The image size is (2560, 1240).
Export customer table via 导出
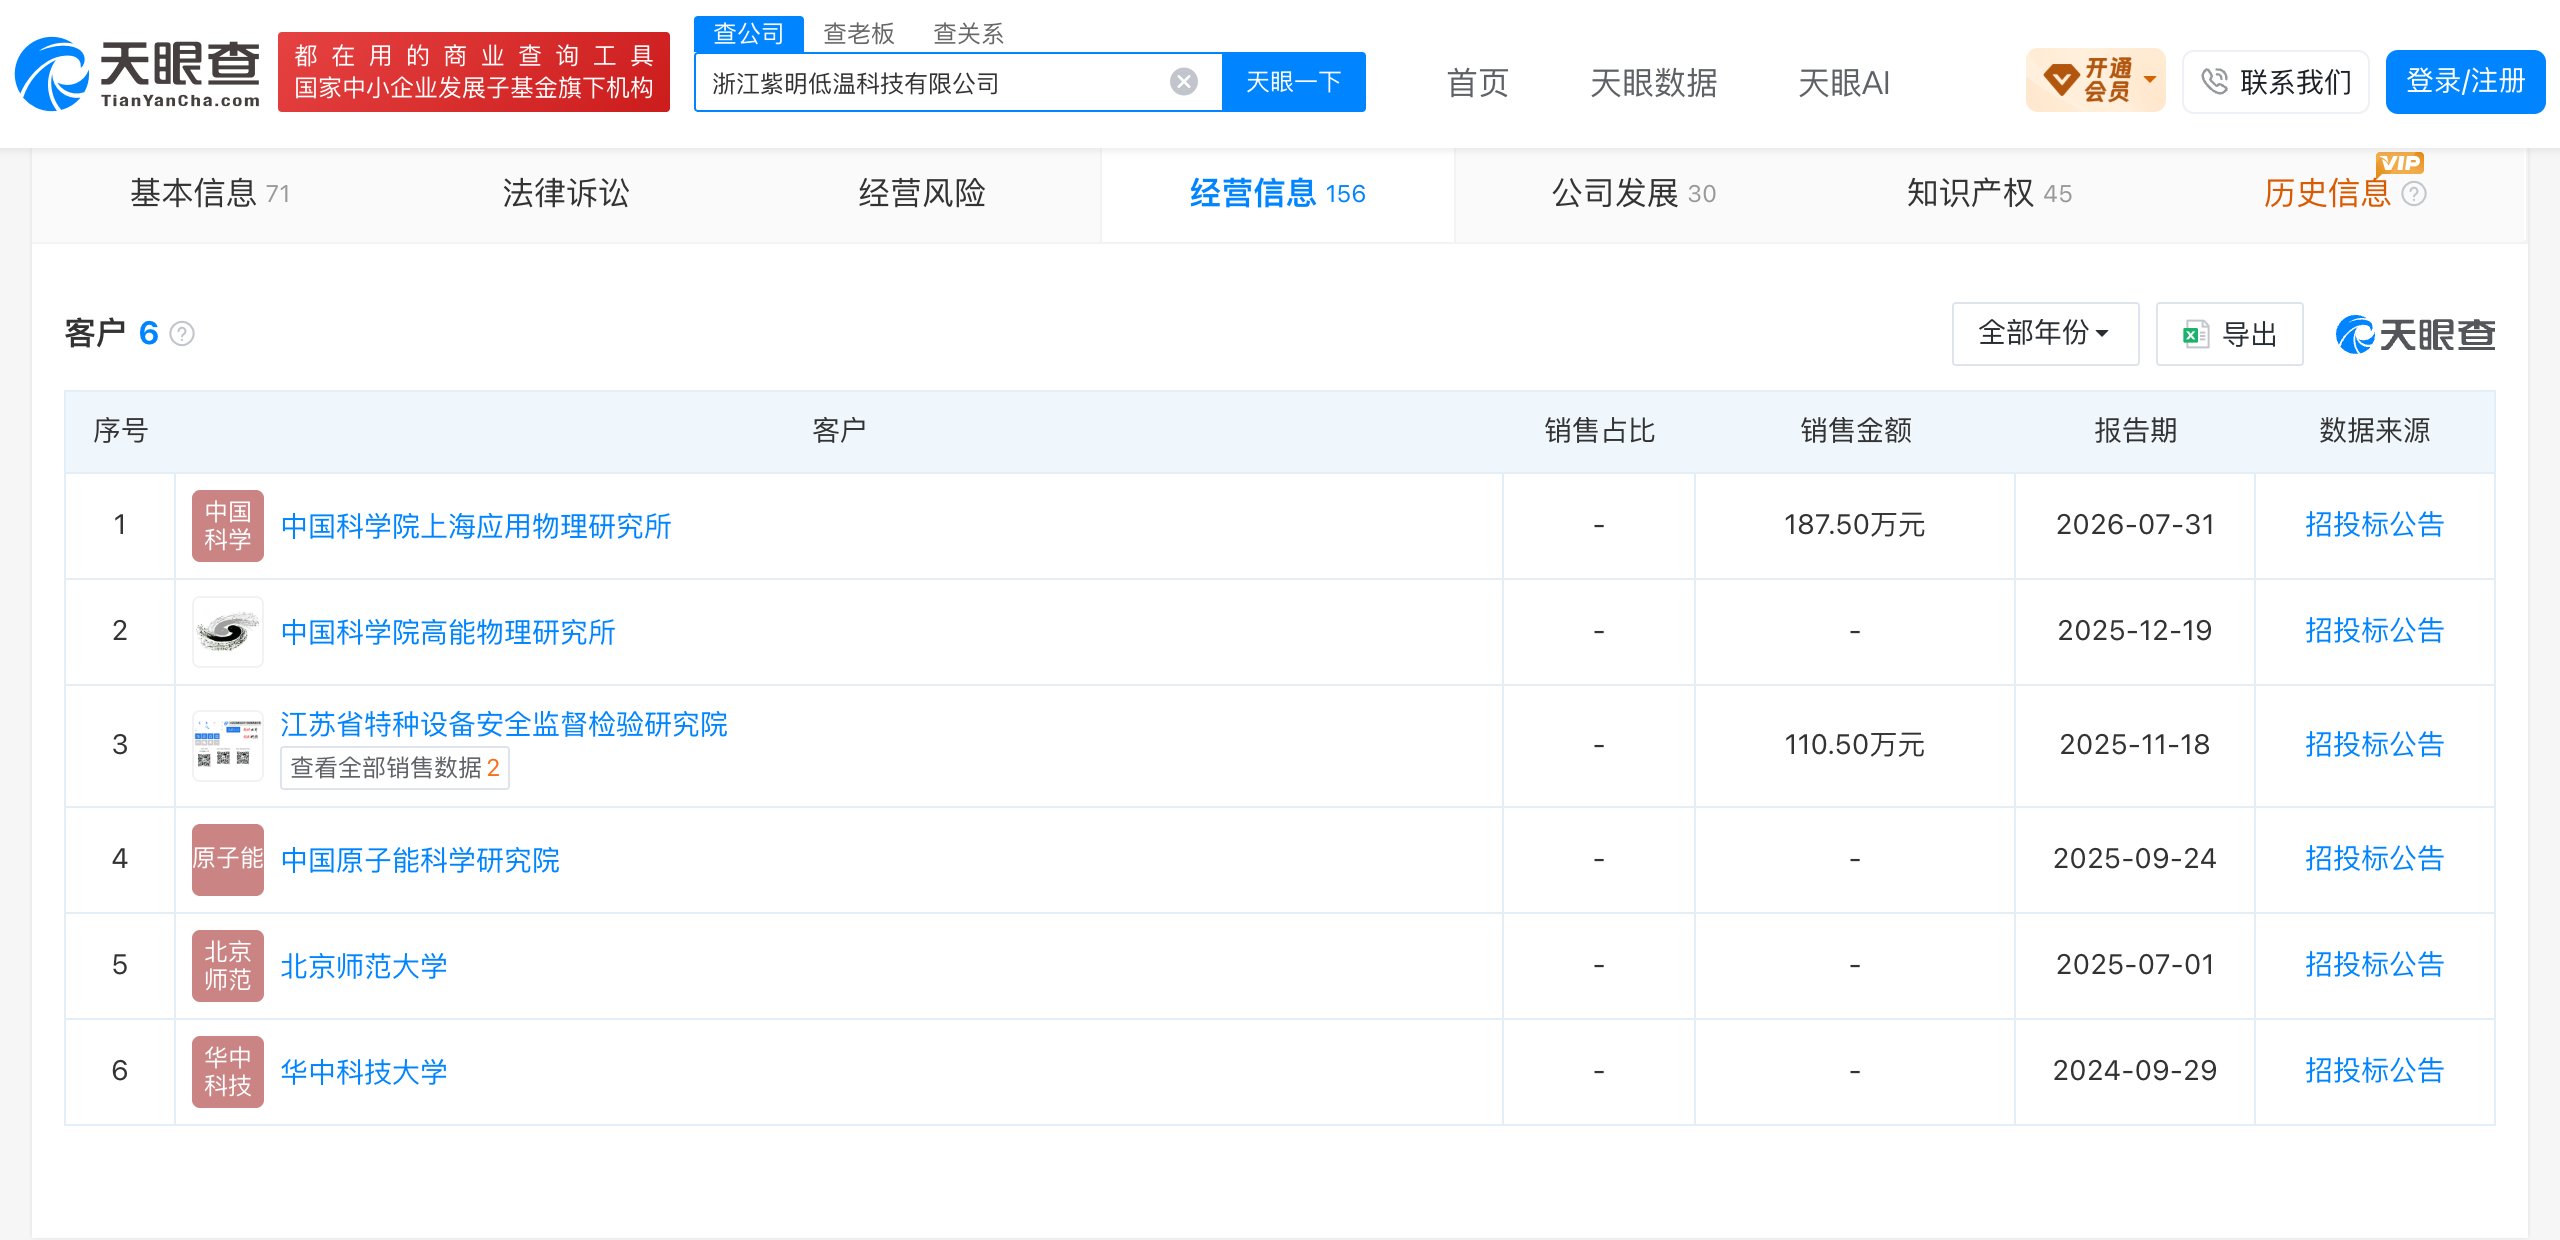[2229, 334]
